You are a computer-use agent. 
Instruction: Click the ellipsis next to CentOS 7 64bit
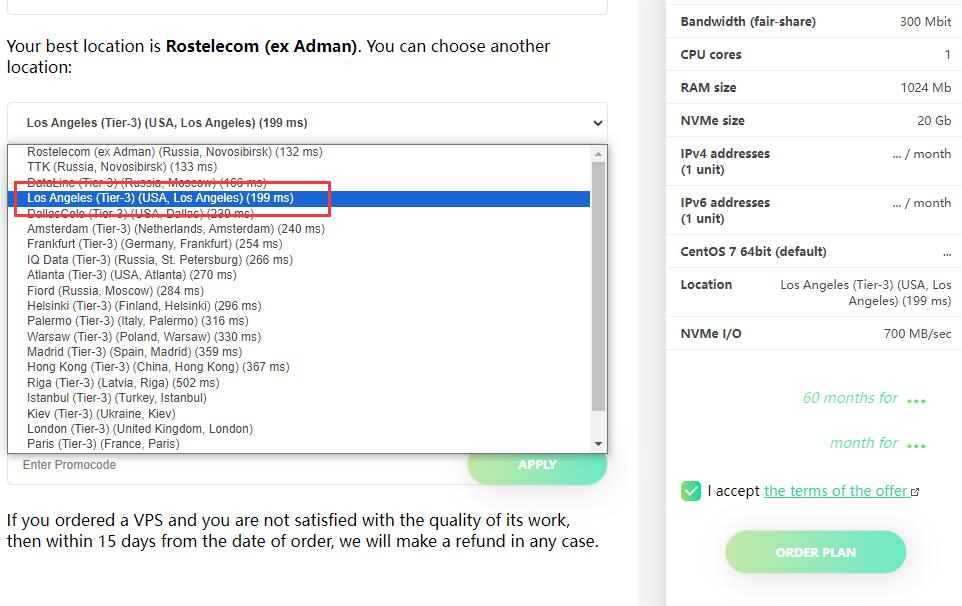tap(947, 253)
